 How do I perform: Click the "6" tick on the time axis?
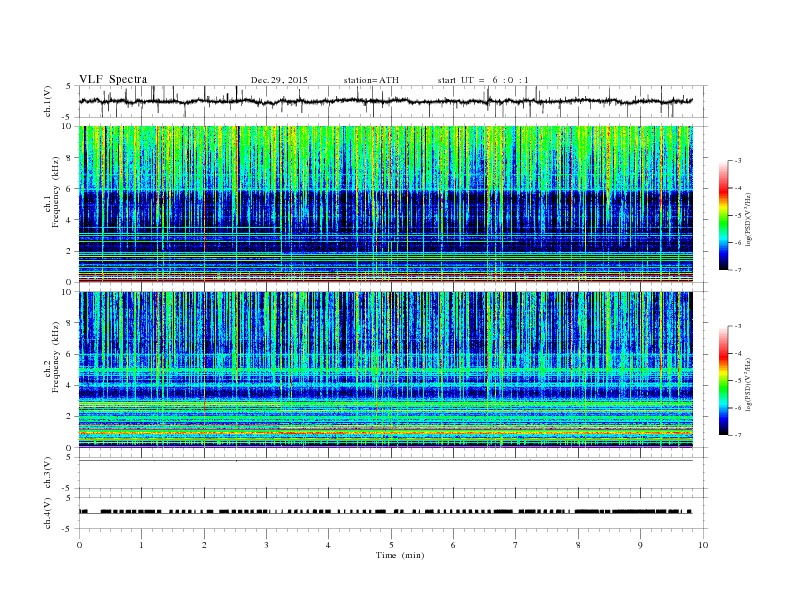[453, 545]
